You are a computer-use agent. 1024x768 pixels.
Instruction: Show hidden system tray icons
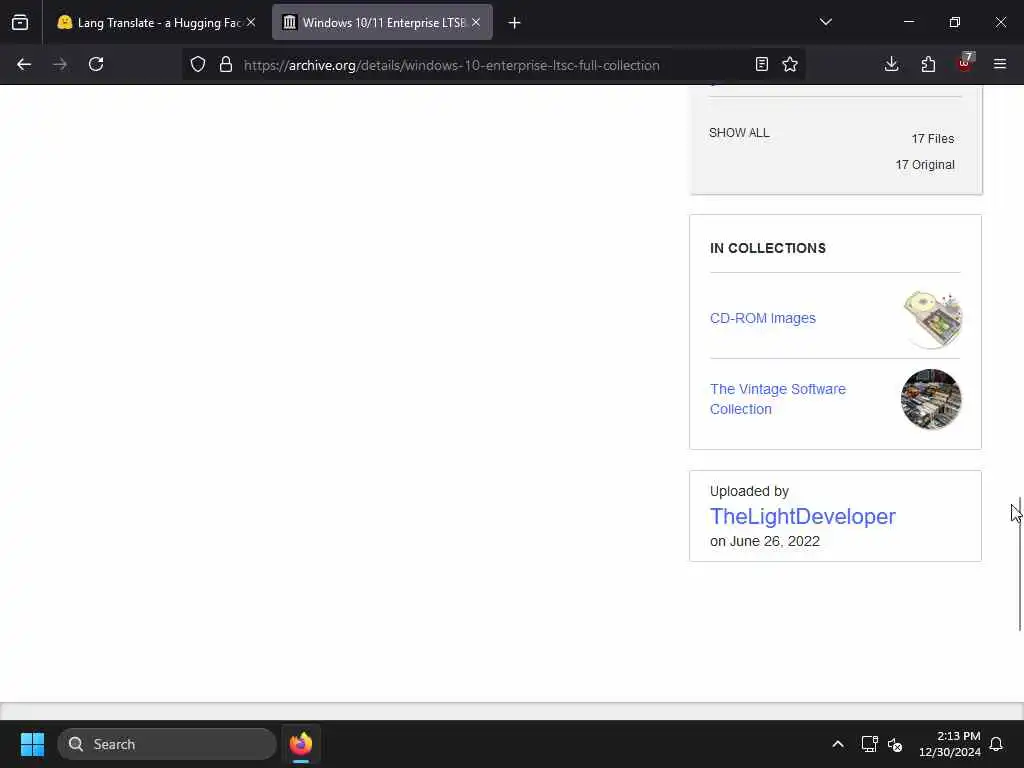pyautogui.click(x=838, y=744)
